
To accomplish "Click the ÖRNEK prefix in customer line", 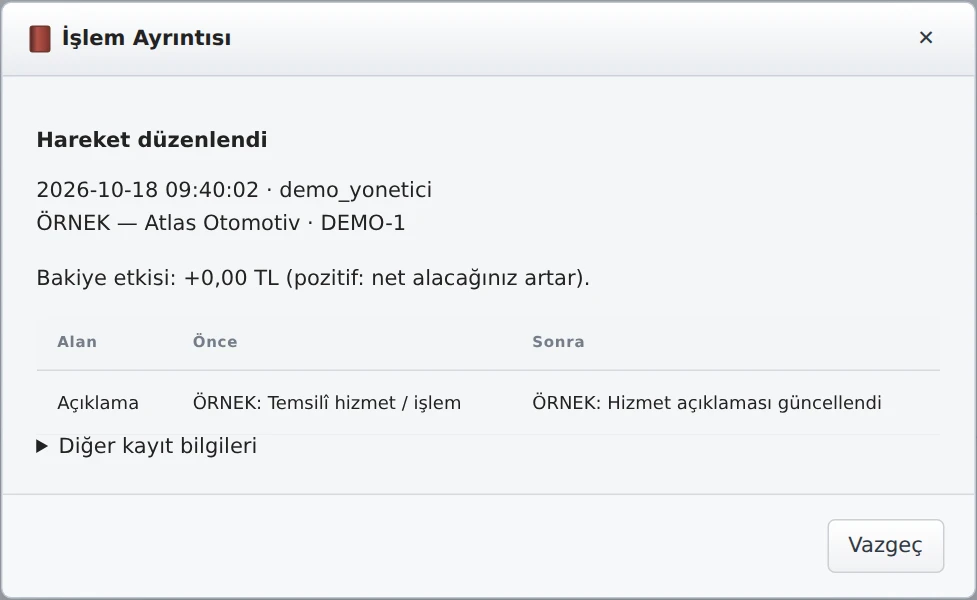I will pyautogui.click(x=74, y=222).
